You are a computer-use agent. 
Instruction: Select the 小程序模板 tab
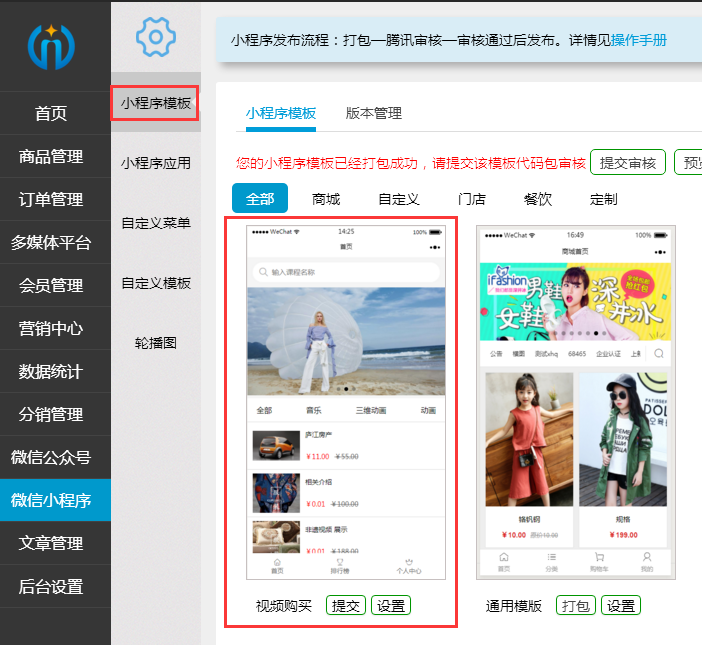tap(281, 113)
